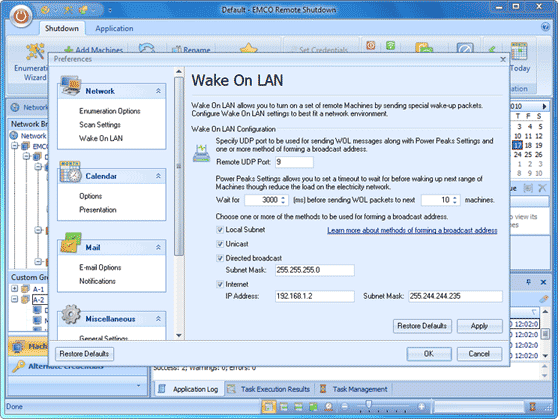Viewport: 558px width, 419px height.
Task: Click the Miscellaneous gear icon
Action: click(71, 314)
